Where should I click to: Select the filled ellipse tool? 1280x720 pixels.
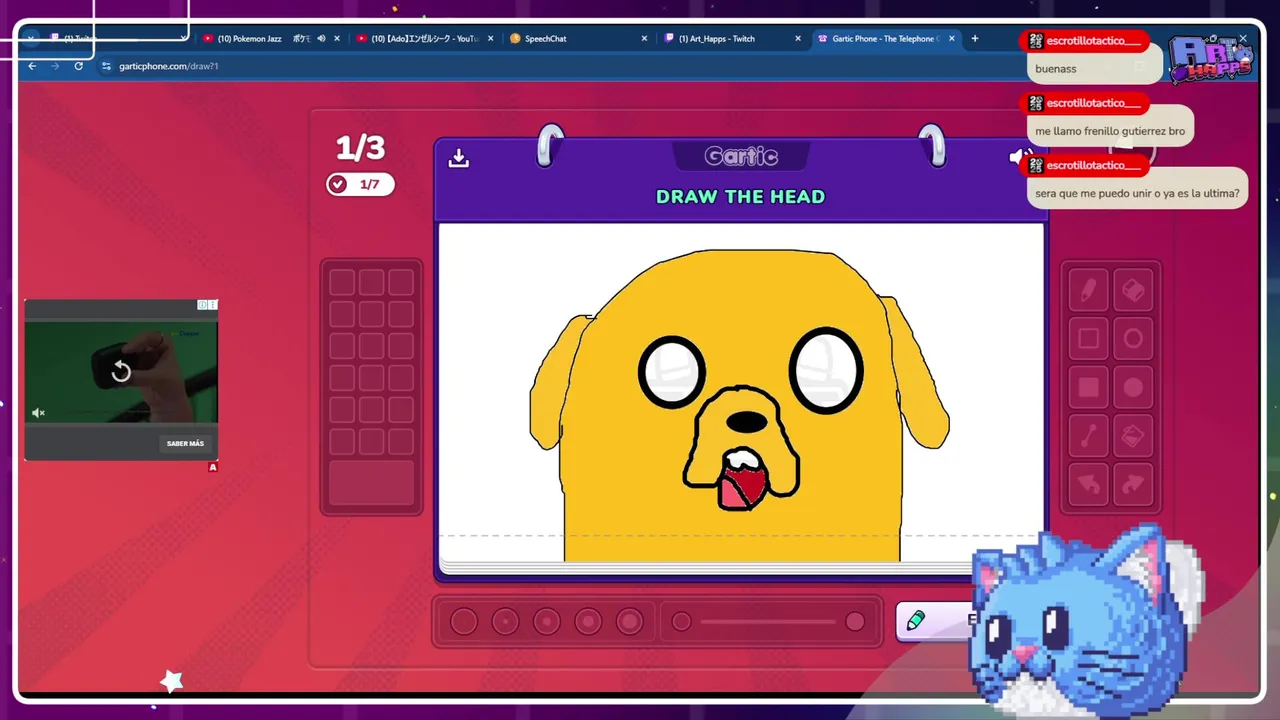[x=1133, y=388]
